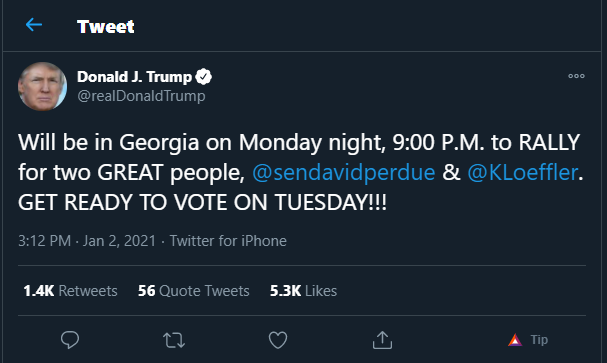
Task: Click the Tweet page header title
Action: coord(105,26)
